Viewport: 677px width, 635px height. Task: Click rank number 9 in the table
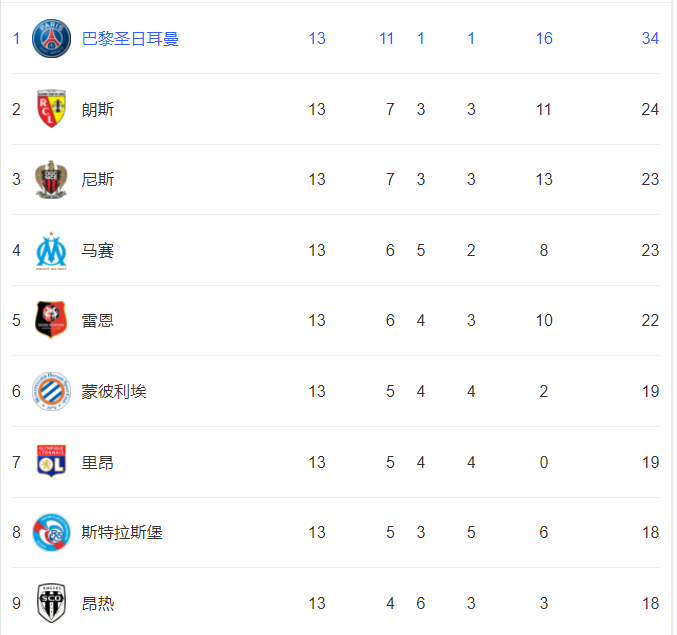point(16,603)
